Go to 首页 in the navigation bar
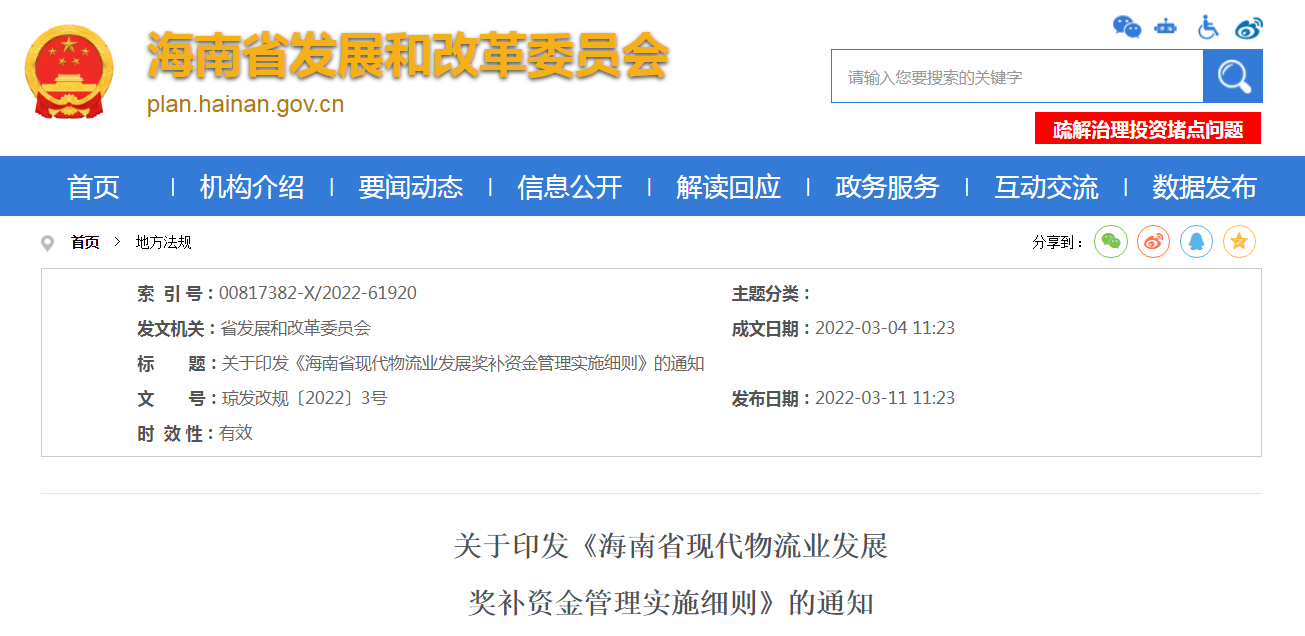The image size is (1305, 636). point(93,187)
